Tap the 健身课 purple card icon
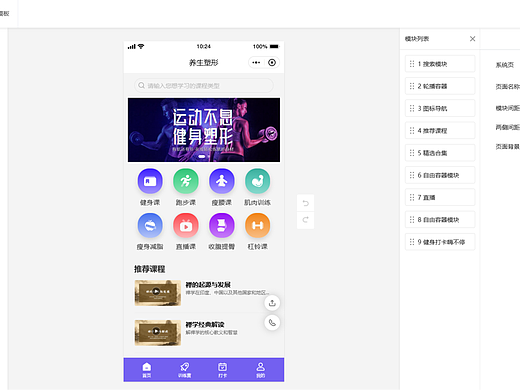Viewport: 520px width, 390px height. tap(150, 181)
